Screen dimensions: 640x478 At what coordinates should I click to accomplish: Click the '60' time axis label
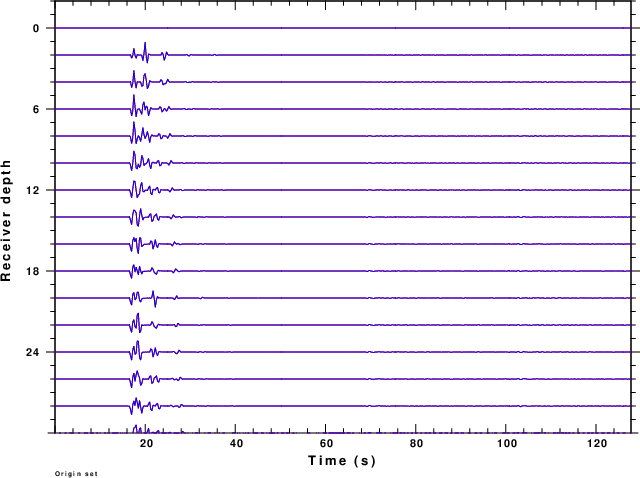326,444
